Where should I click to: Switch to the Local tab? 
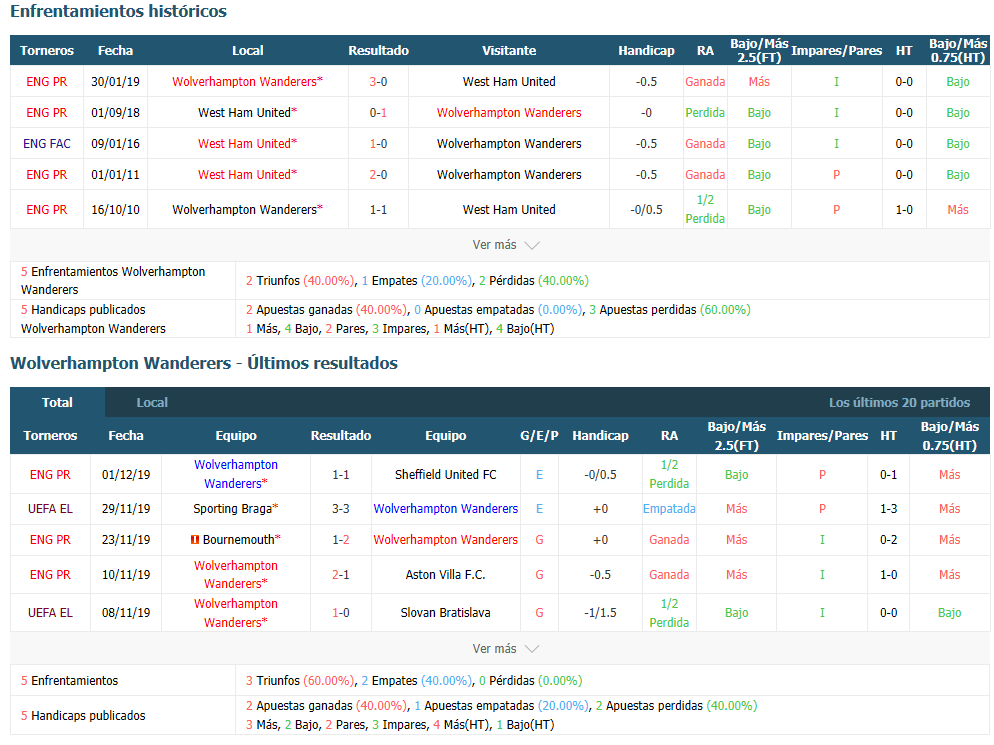point(152,402)
